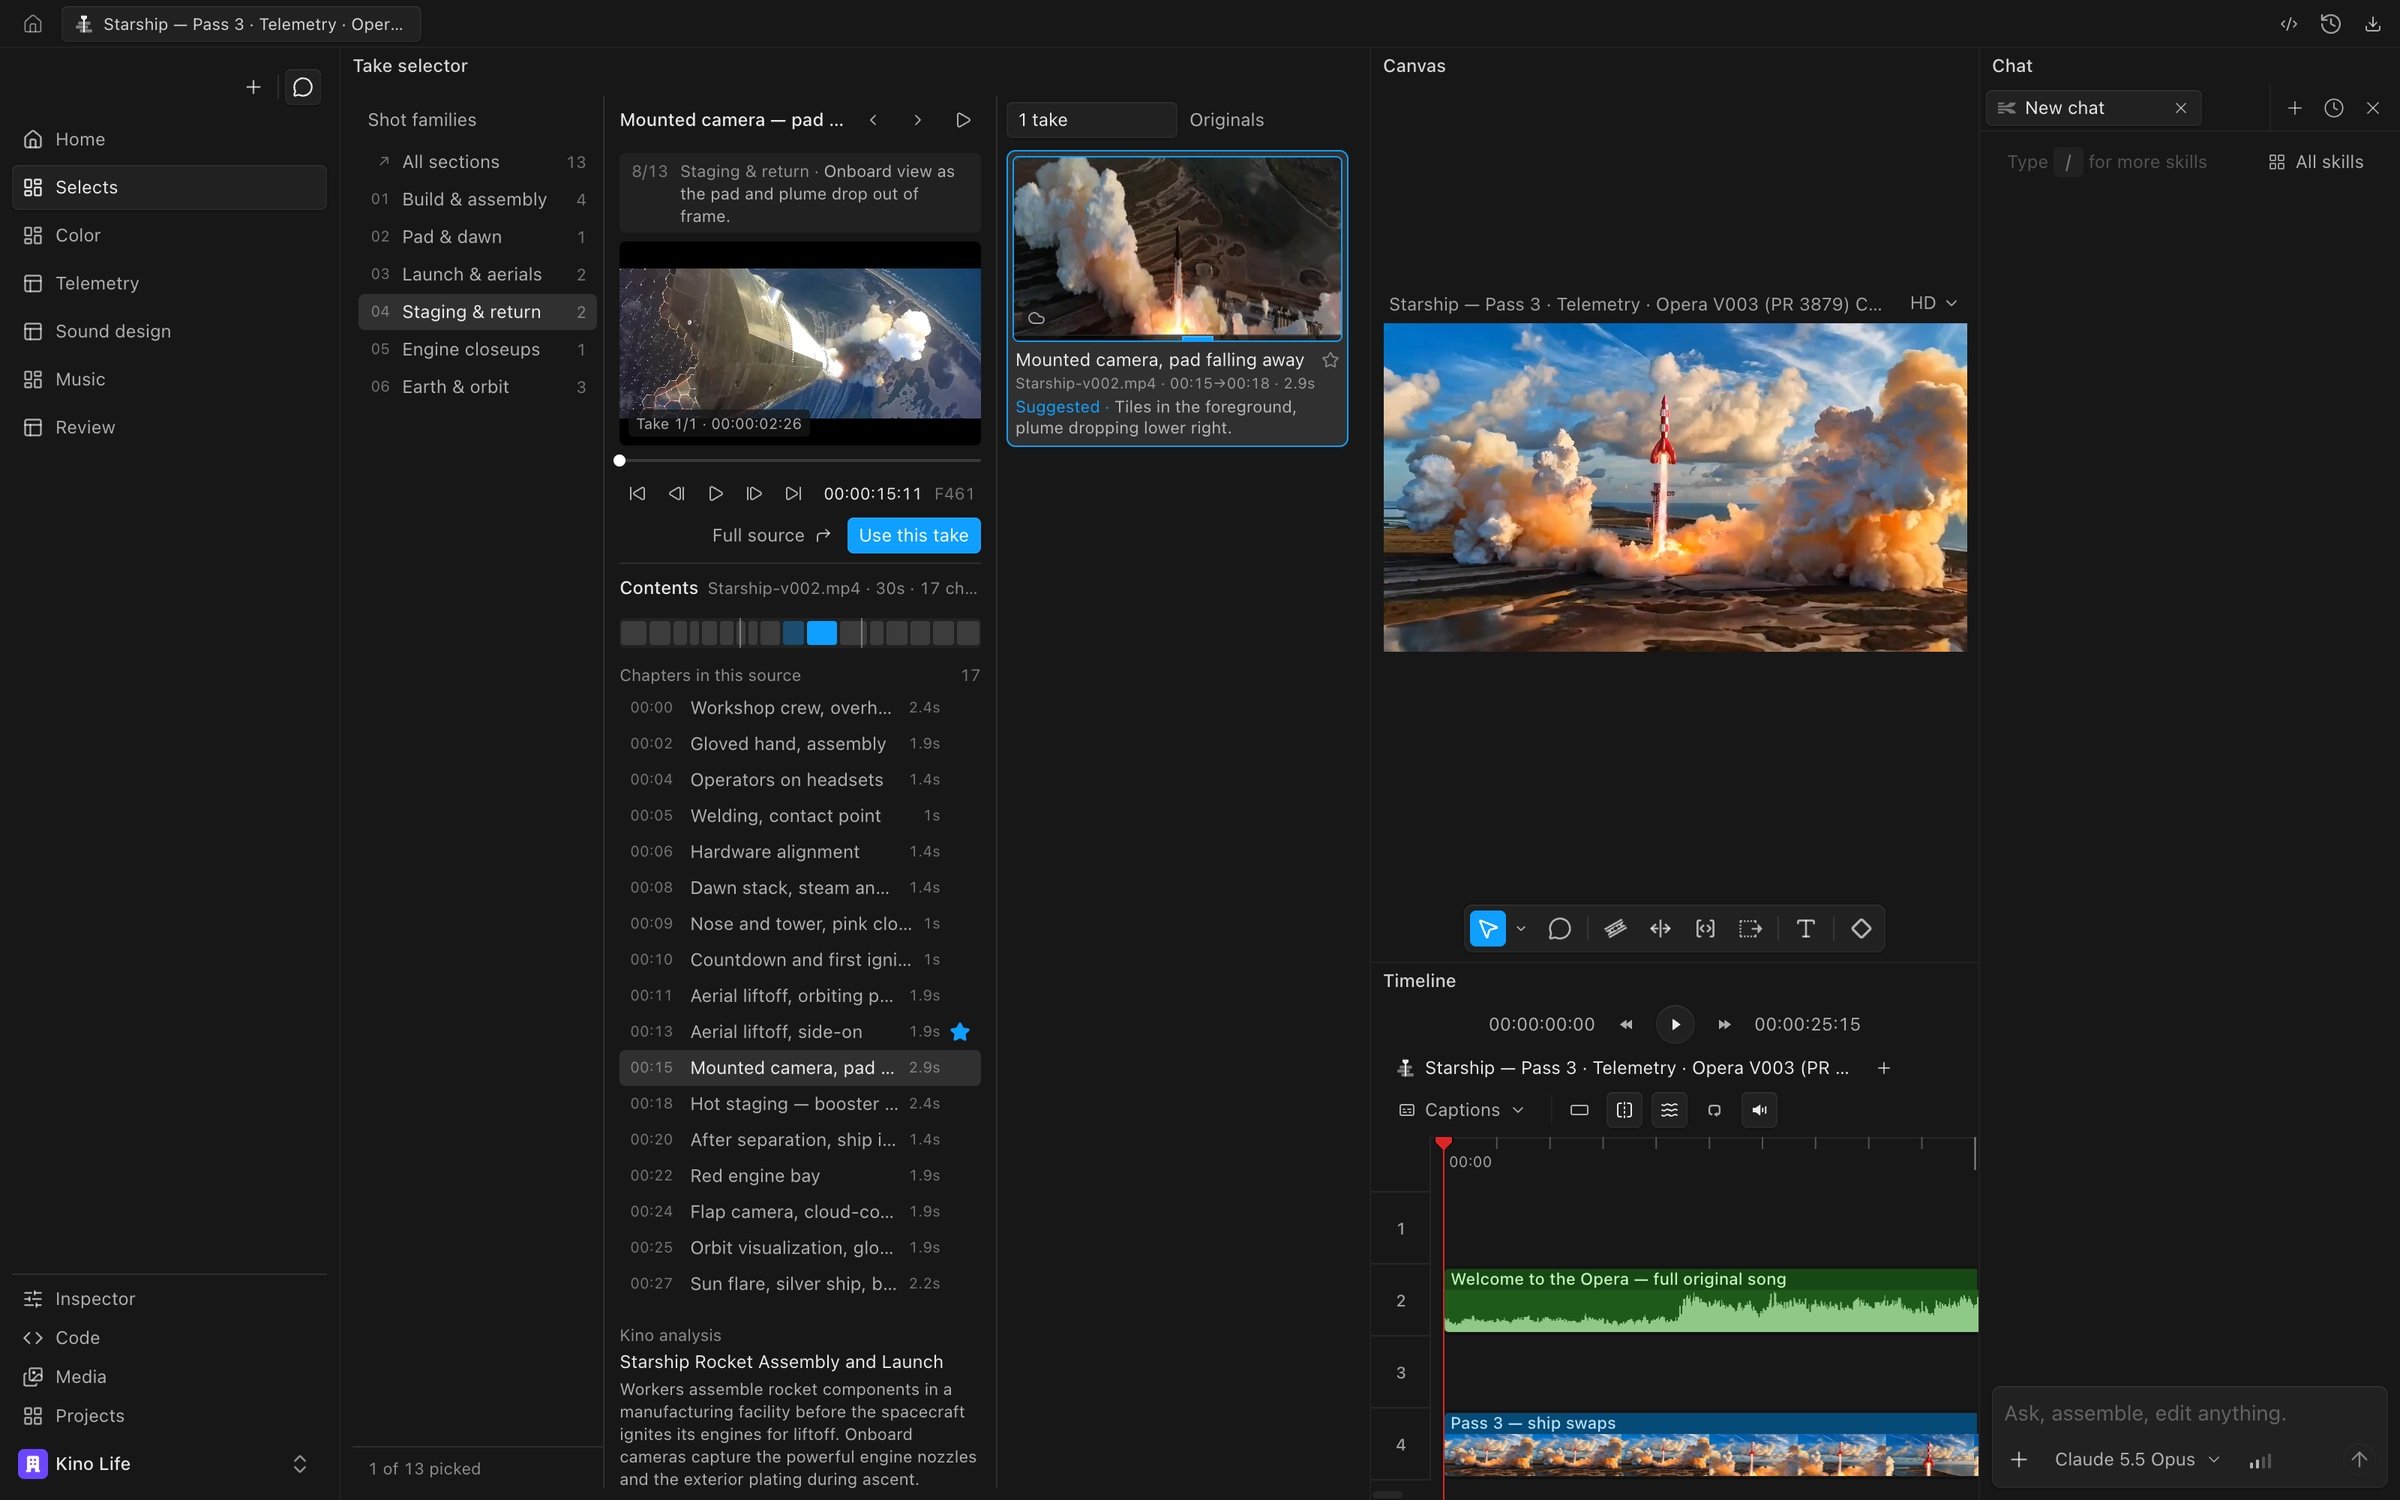
Task: Select the bracketed fit range tool
Action: [x=1705, y=929]
